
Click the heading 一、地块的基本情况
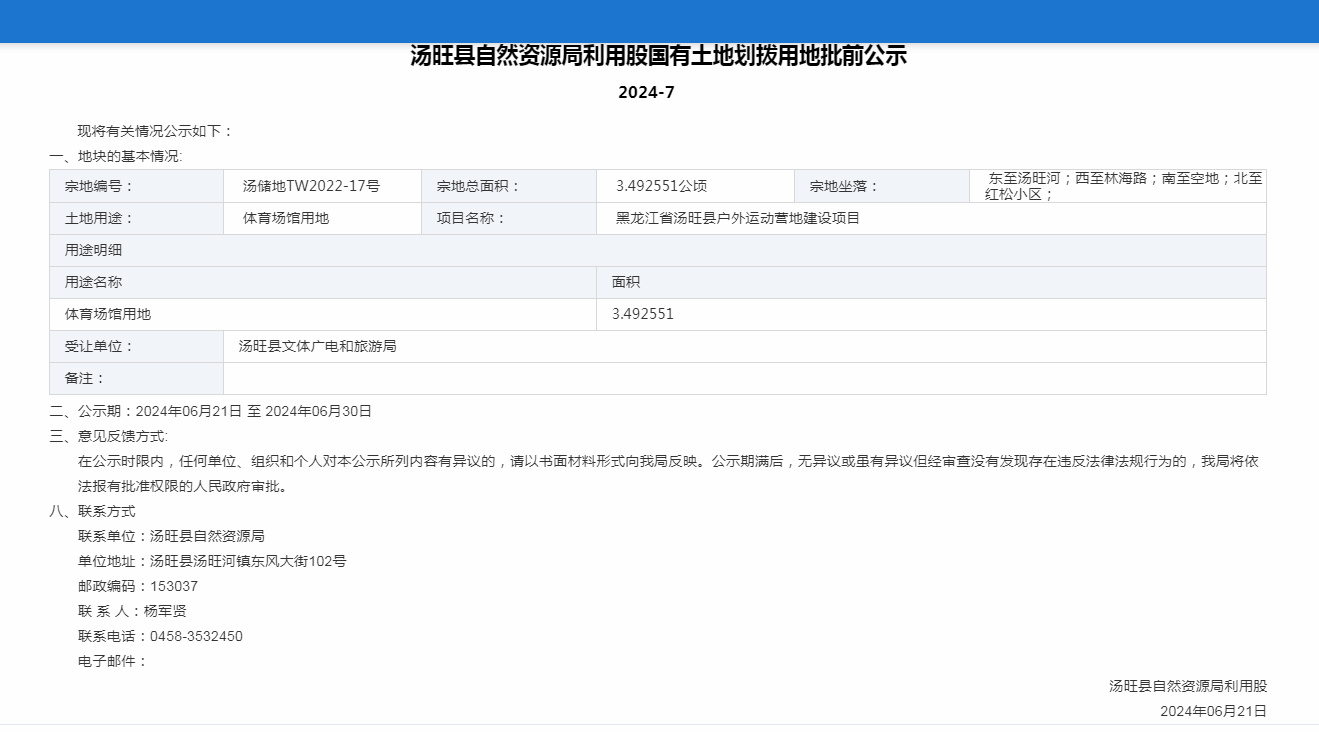point(116,157)
